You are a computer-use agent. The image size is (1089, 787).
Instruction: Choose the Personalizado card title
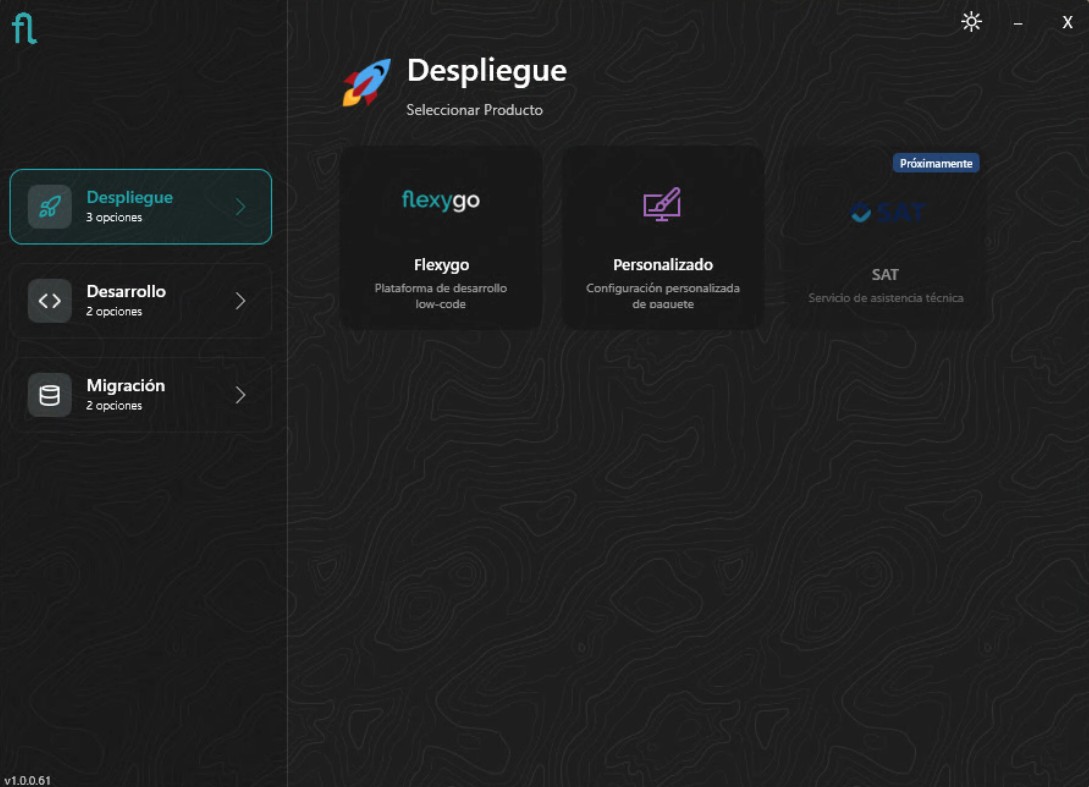click(x=663, y=265)
